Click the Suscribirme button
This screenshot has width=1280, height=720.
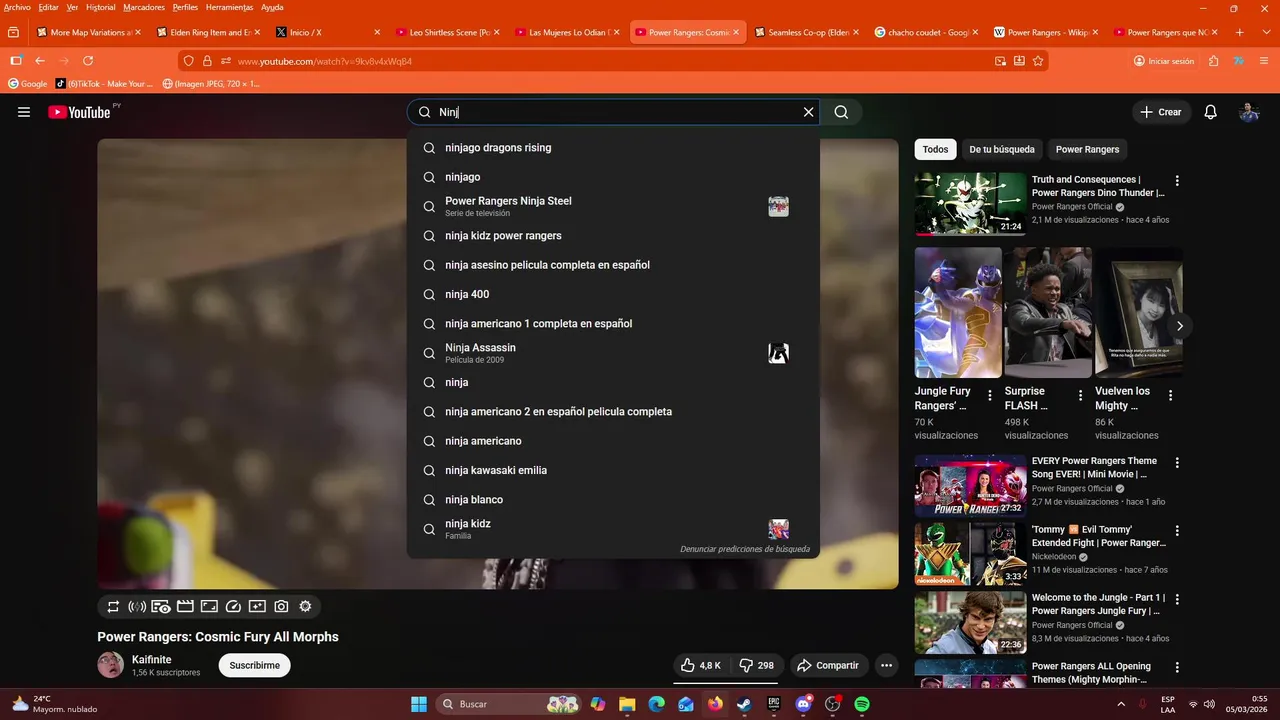point(254,665)
